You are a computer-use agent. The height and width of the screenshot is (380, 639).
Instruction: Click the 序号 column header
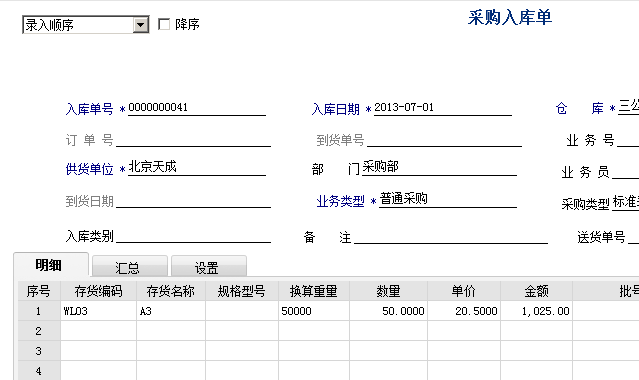(x=39, y=291)
